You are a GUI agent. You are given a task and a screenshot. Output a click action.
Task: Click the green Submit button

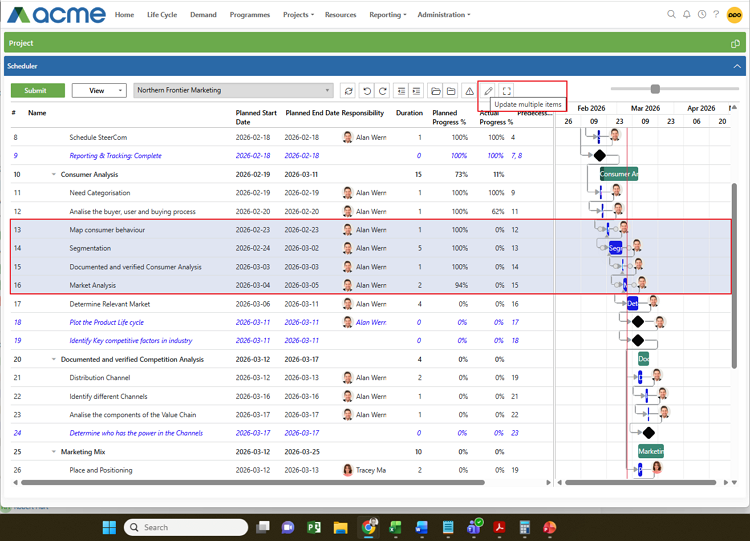point(37,90)
